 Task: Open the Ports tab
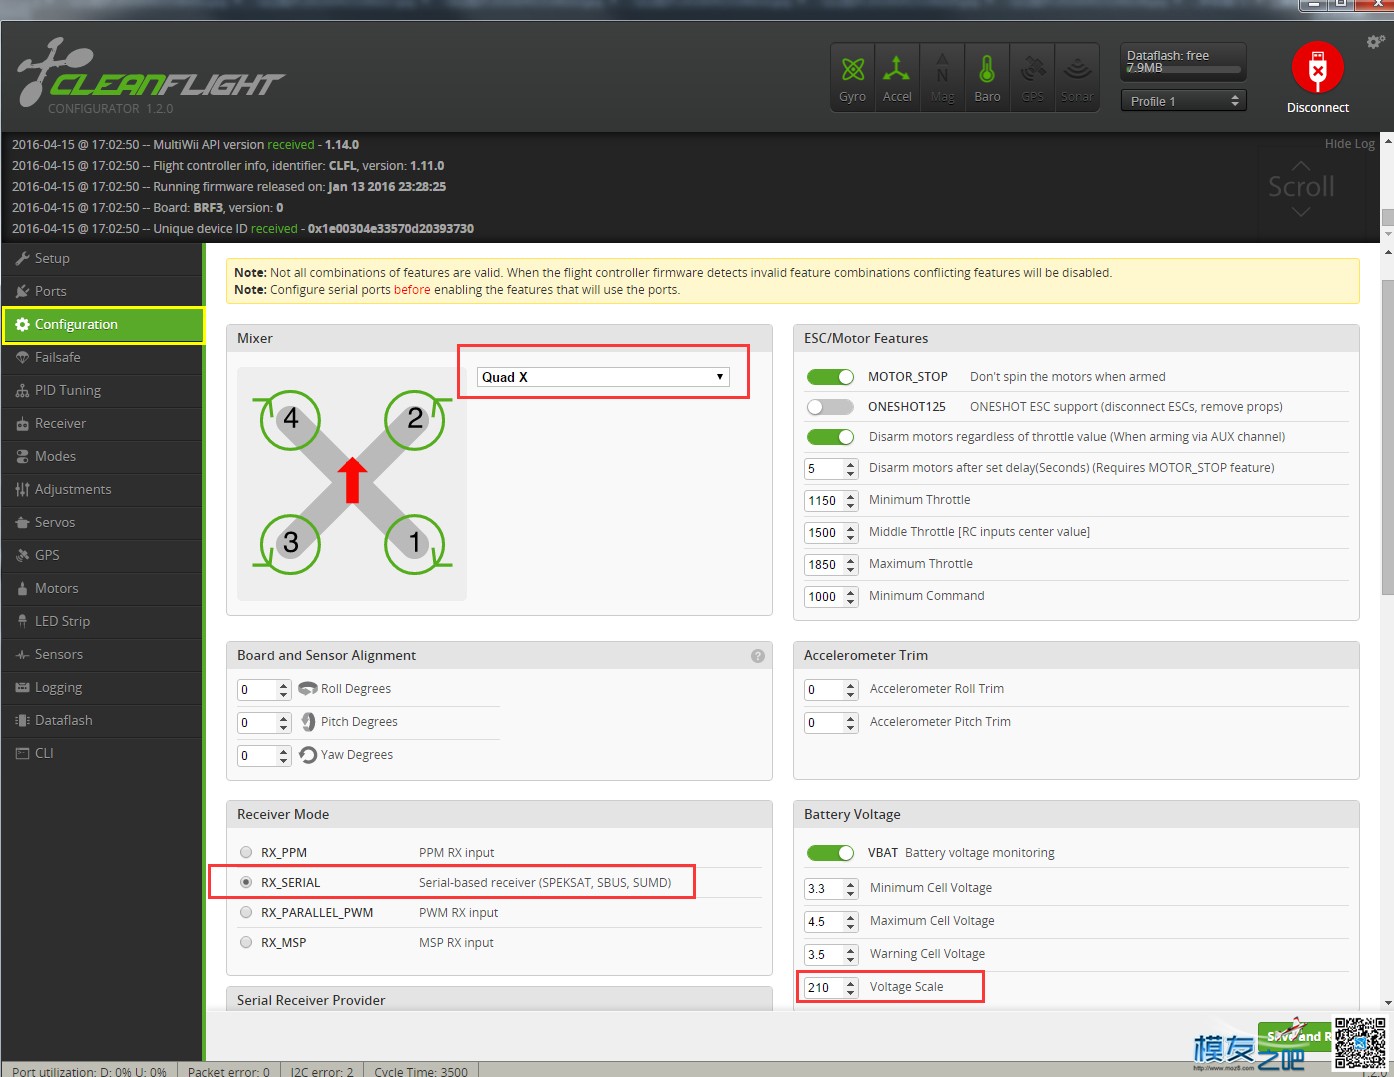(x=102, y=291)
